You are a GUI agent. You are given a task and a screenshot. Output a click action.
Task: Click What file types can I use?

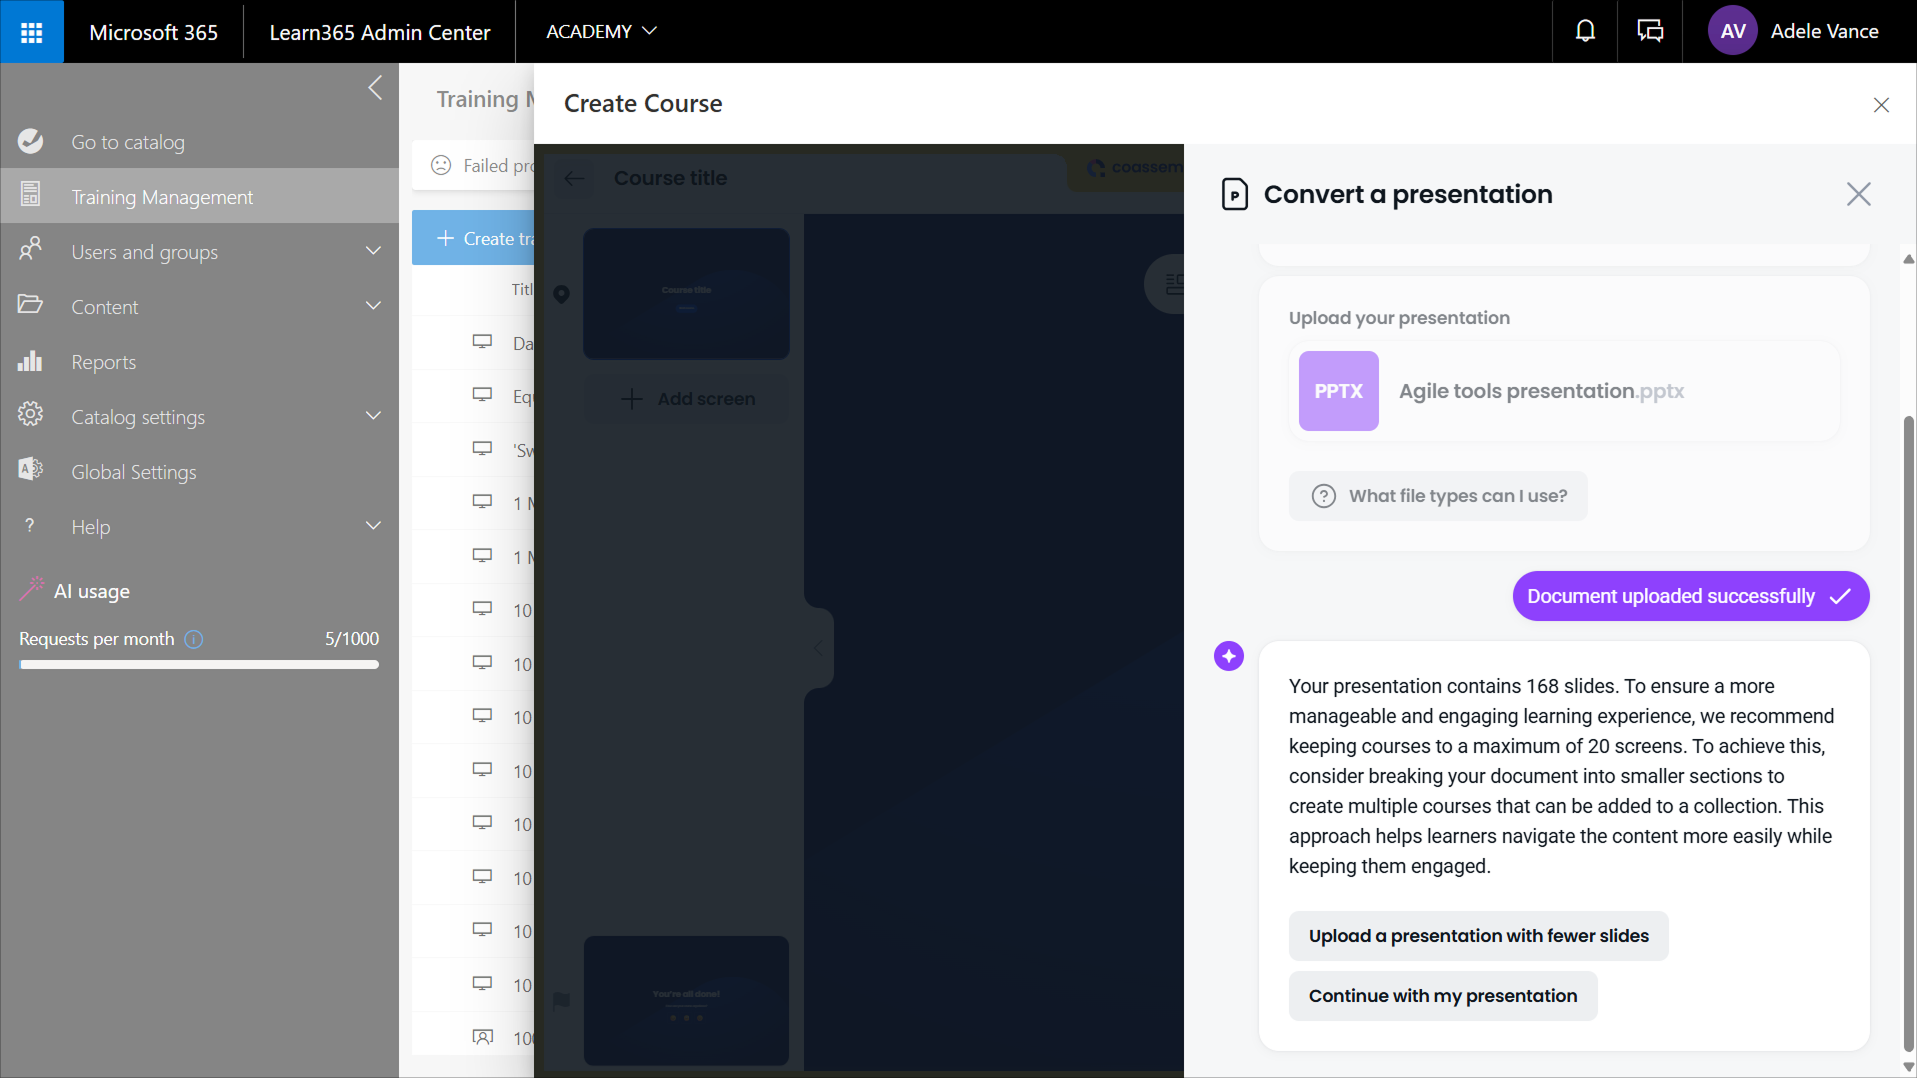(1438, 496)
